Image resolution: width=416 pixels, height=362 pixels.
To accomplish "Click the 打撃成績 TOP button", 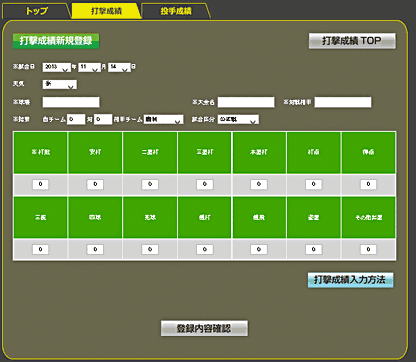I will tap(352, 41).
